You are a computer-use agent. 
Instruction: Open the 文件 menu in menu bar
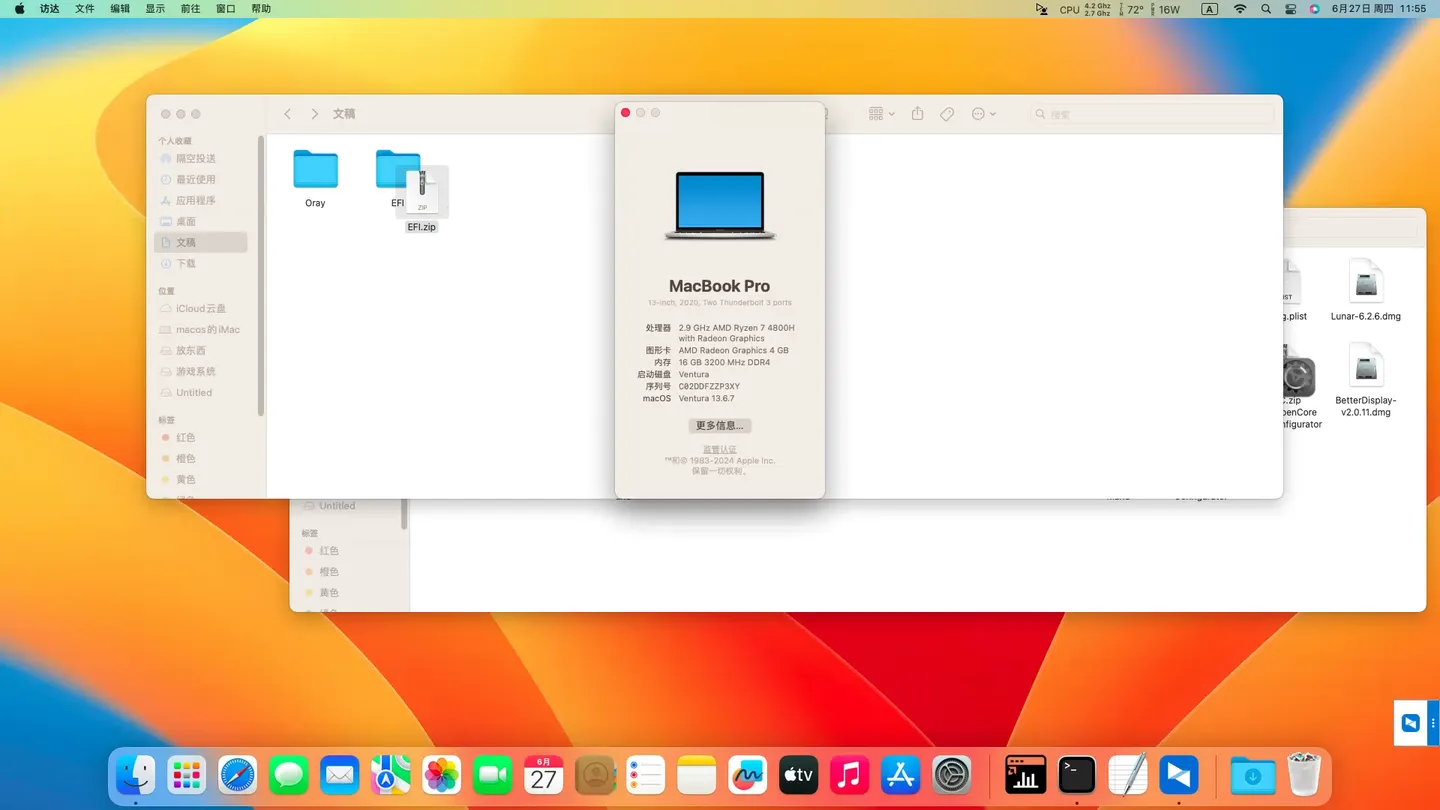[x=85, y=9]
